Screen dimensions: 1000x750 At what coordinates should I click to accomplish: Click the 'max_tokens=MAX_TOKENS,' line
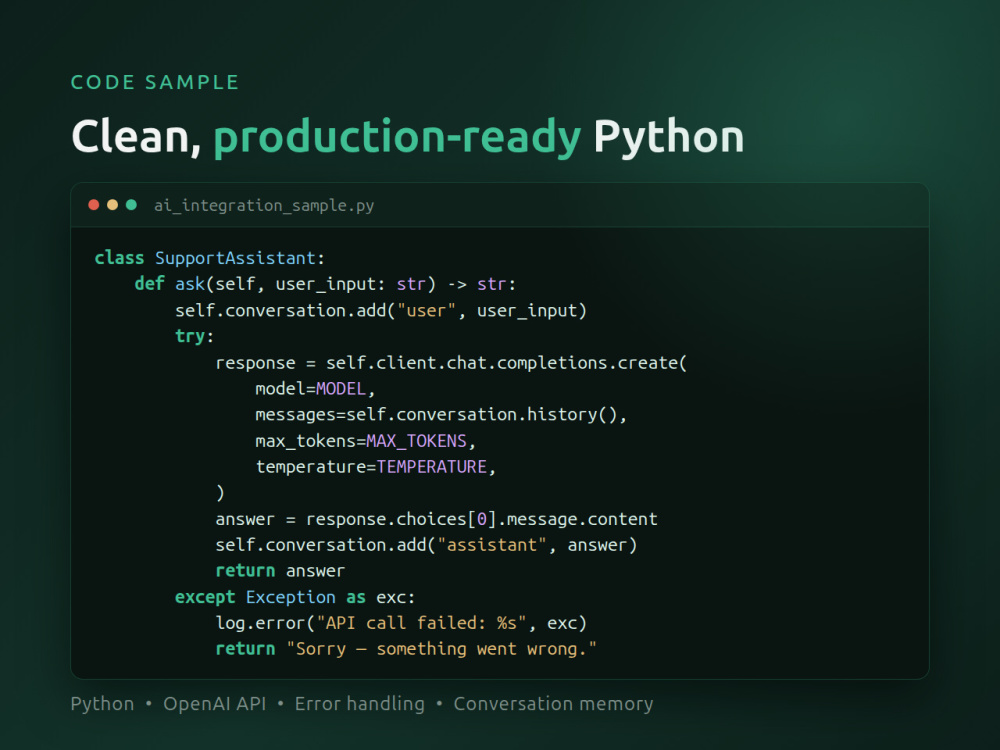(x=365, y=441)
